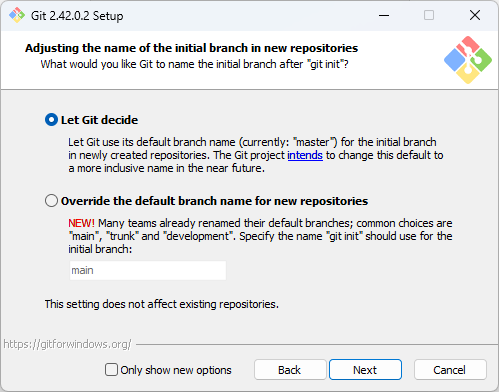The image size is (499, 392).
Task: Open the gitforwindows.org link
Action: 67,344
